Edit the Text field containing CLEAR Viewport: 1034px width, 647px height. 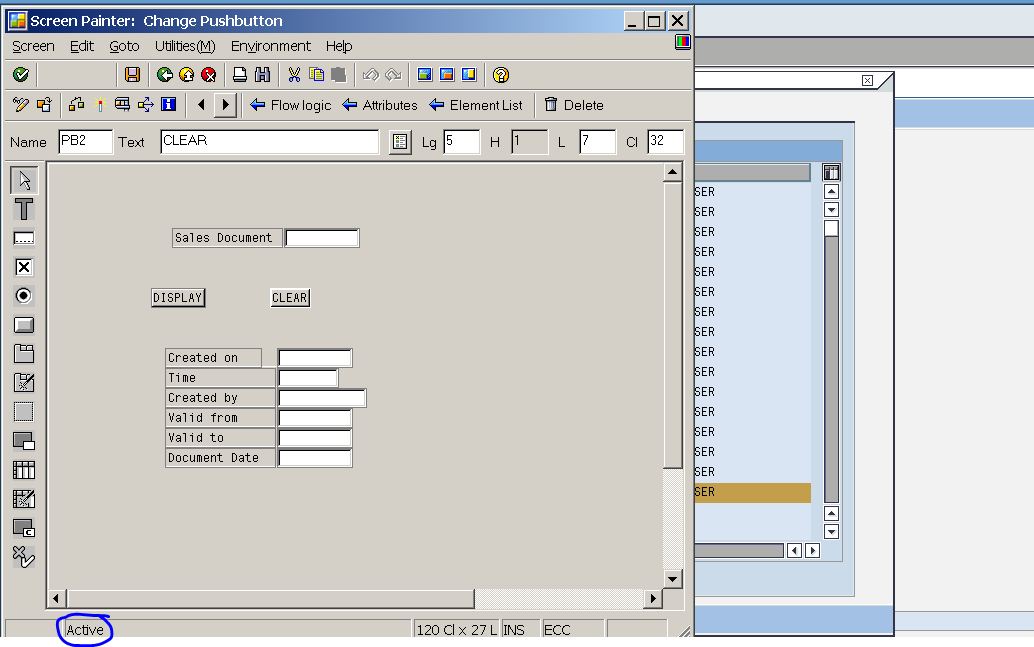tap(270, 141)
